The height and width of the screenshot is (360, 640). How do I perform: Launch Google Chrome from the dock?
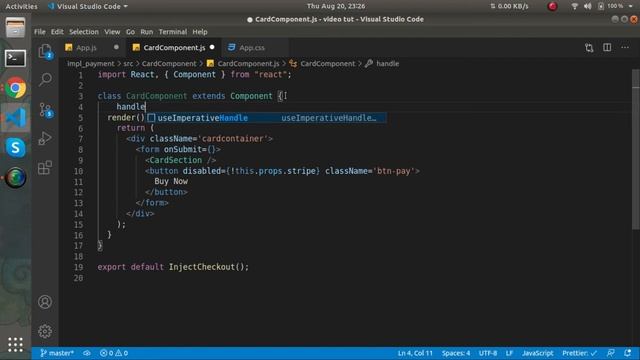click(16, 88)
